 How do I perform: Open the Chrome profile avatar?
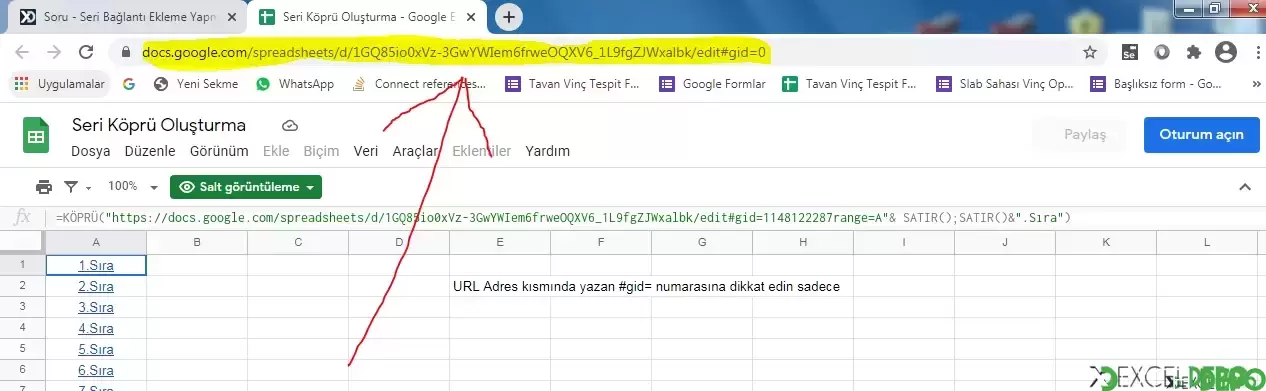tap(1225, 52)
